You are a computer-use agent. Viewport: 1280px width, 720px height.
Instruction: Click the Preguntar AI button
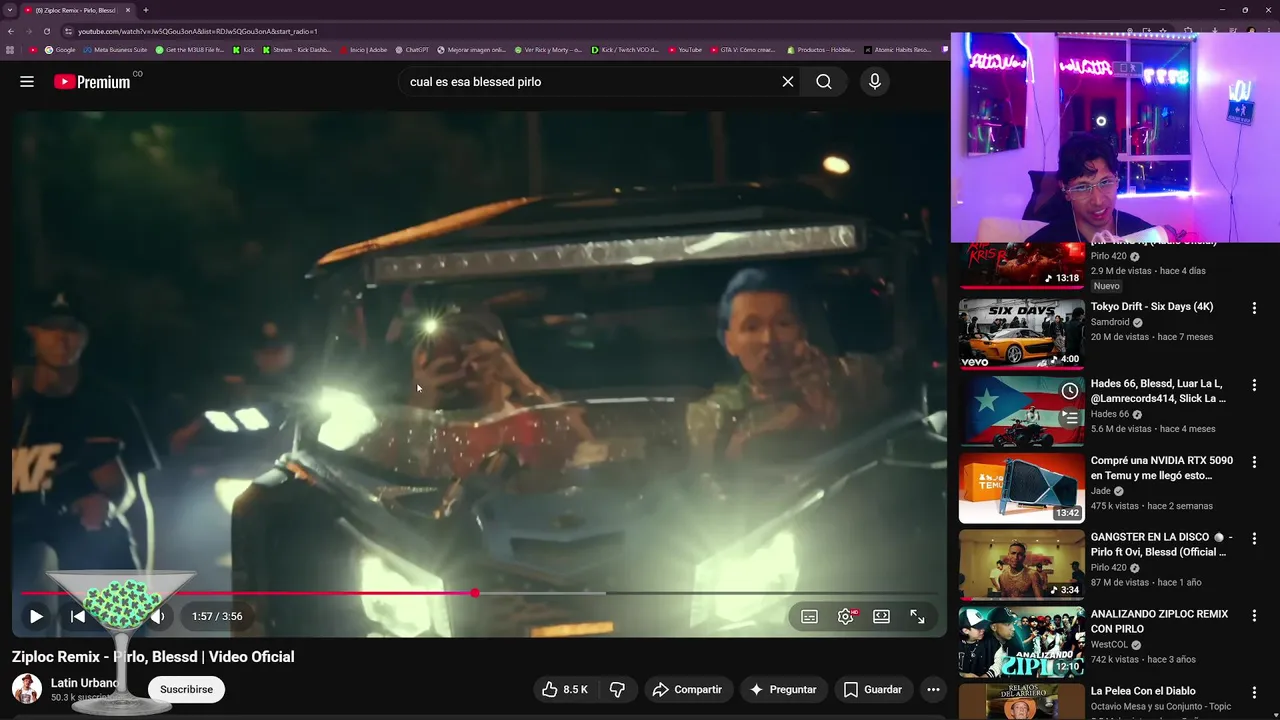[x=783, y=689]
